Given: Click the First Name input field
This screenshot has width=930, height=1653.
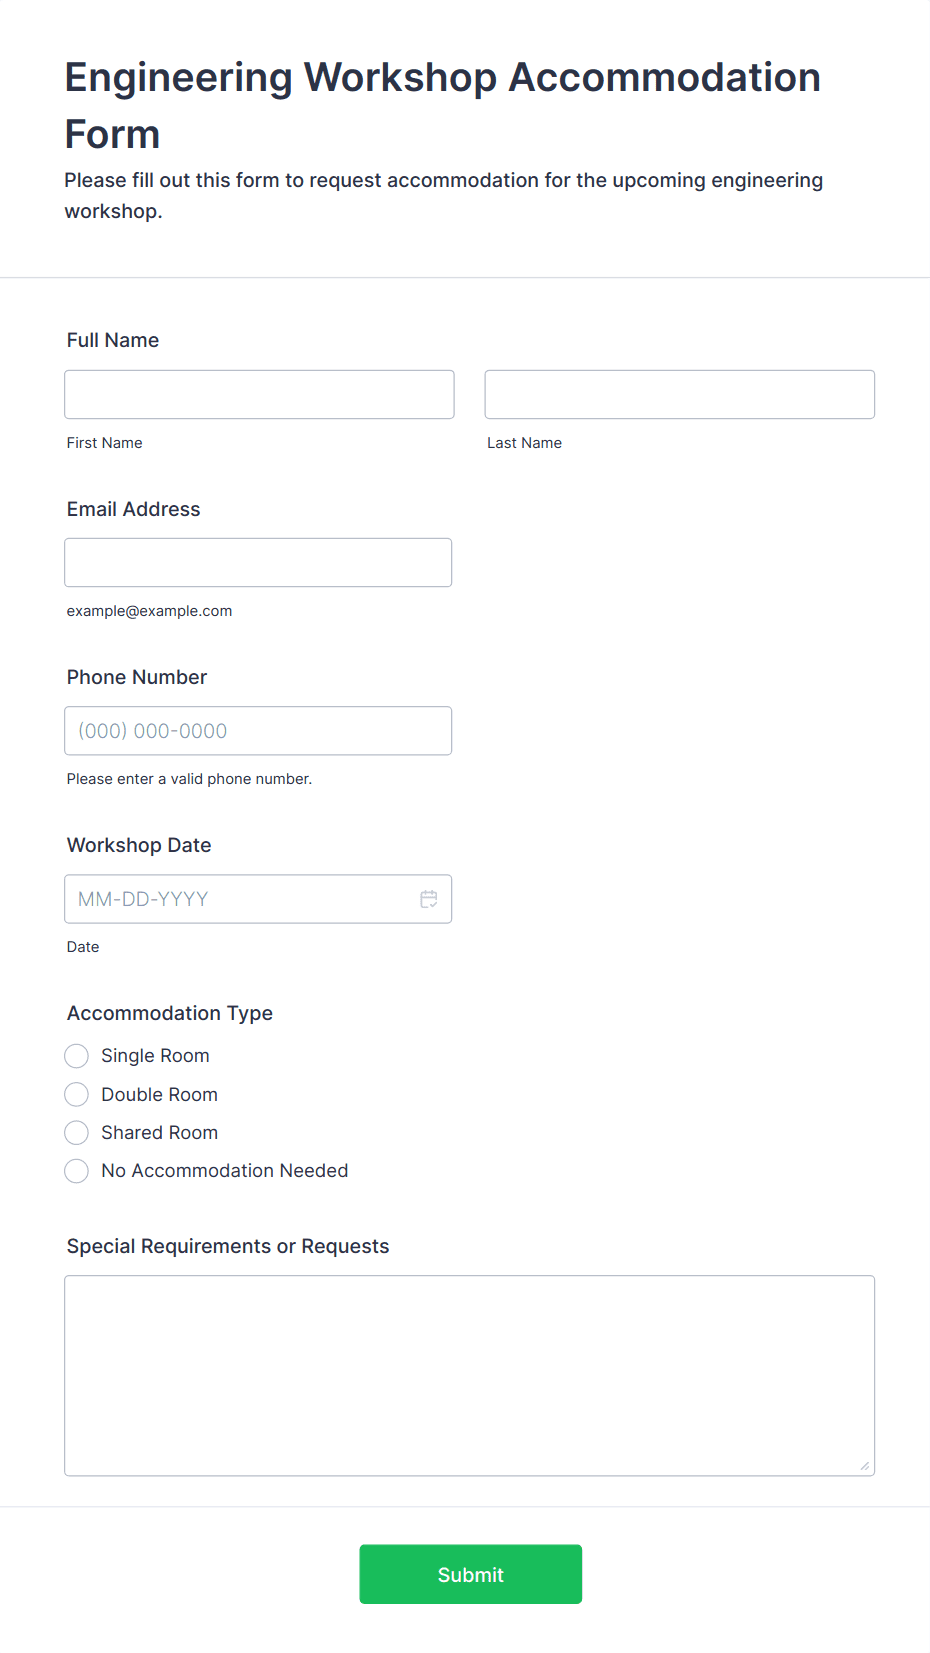Looking at the screenshot, I should click(x=259, y=394).
